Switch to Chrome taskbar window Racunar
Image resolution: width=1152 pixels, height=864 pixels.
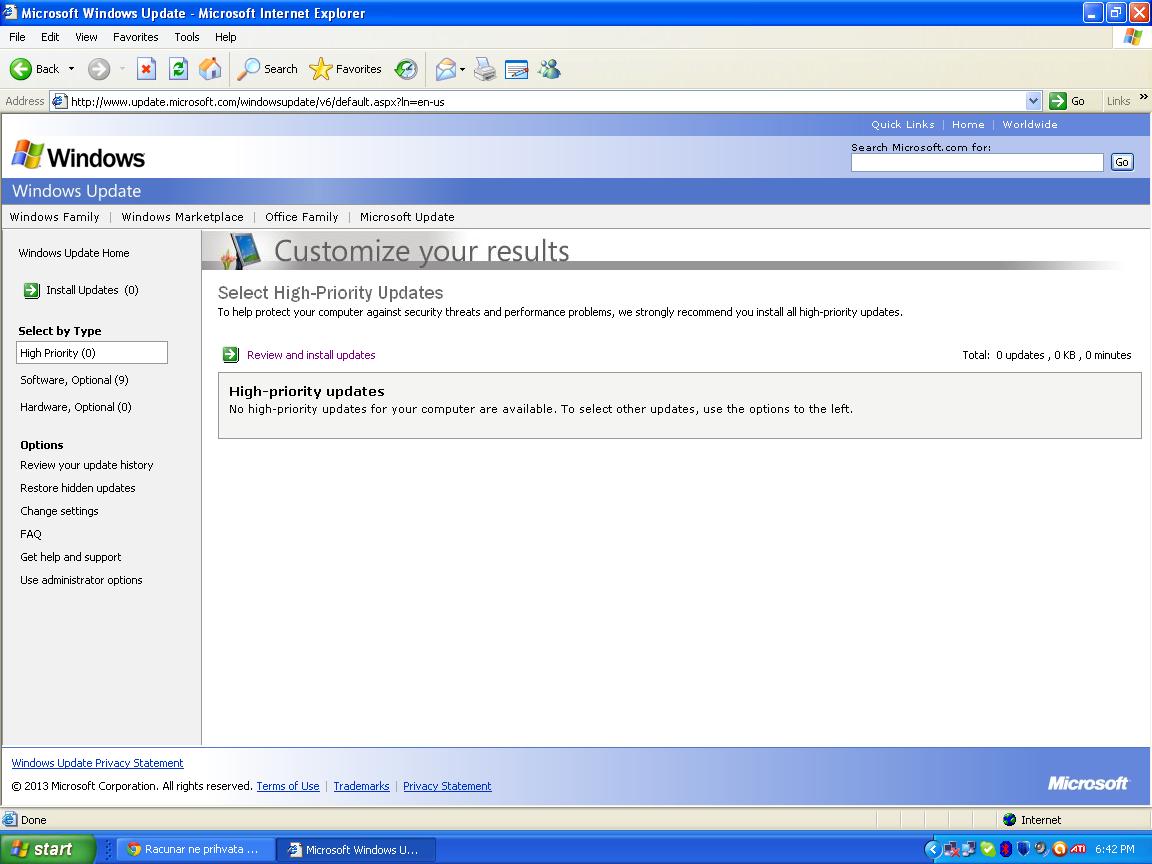coord(196,849)
